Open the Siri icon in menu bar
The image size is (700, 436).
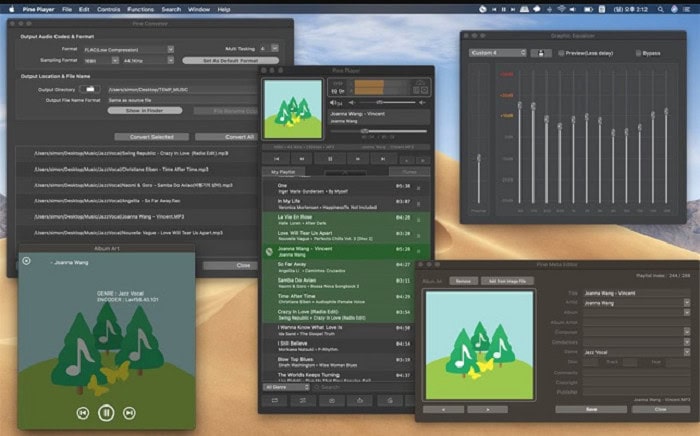click(674, 9)
